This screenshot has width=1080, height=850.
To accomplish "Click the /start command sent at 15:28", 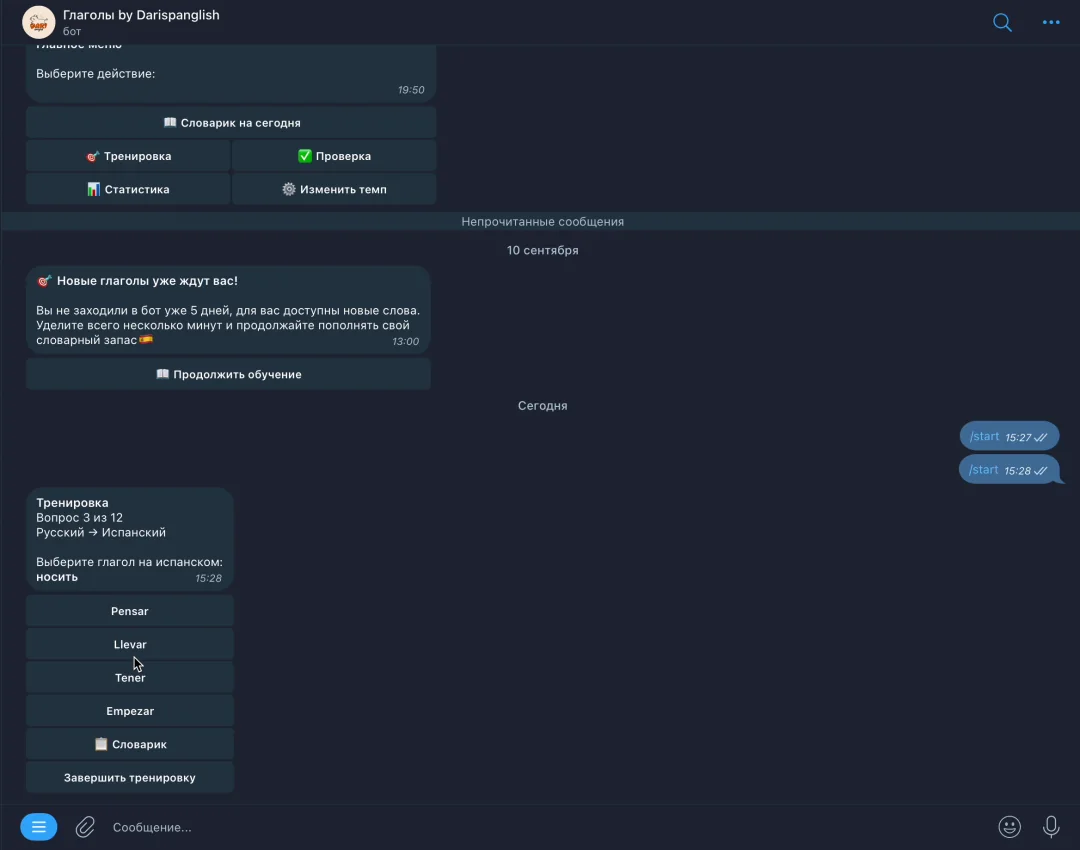I will click(x=983, y=470).
